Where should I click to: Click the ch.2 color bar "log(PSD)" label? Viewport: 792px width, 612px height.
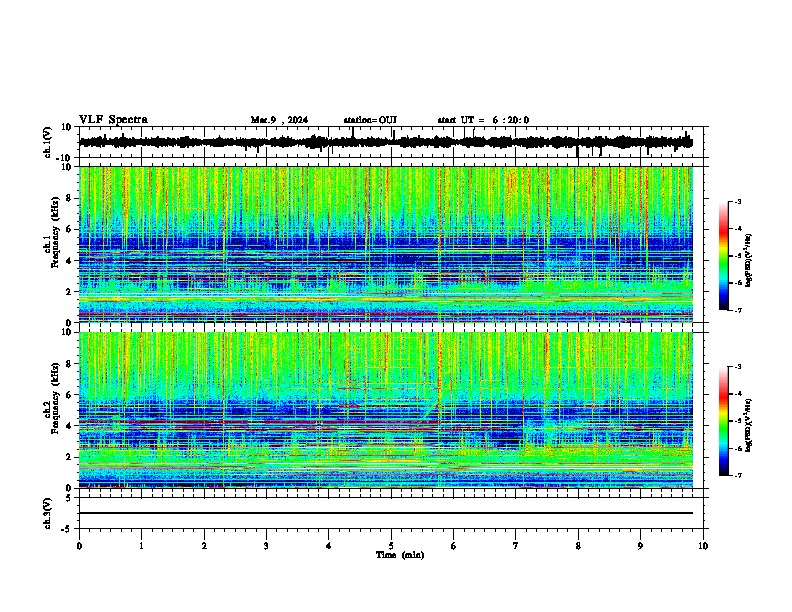pos(748,425)
